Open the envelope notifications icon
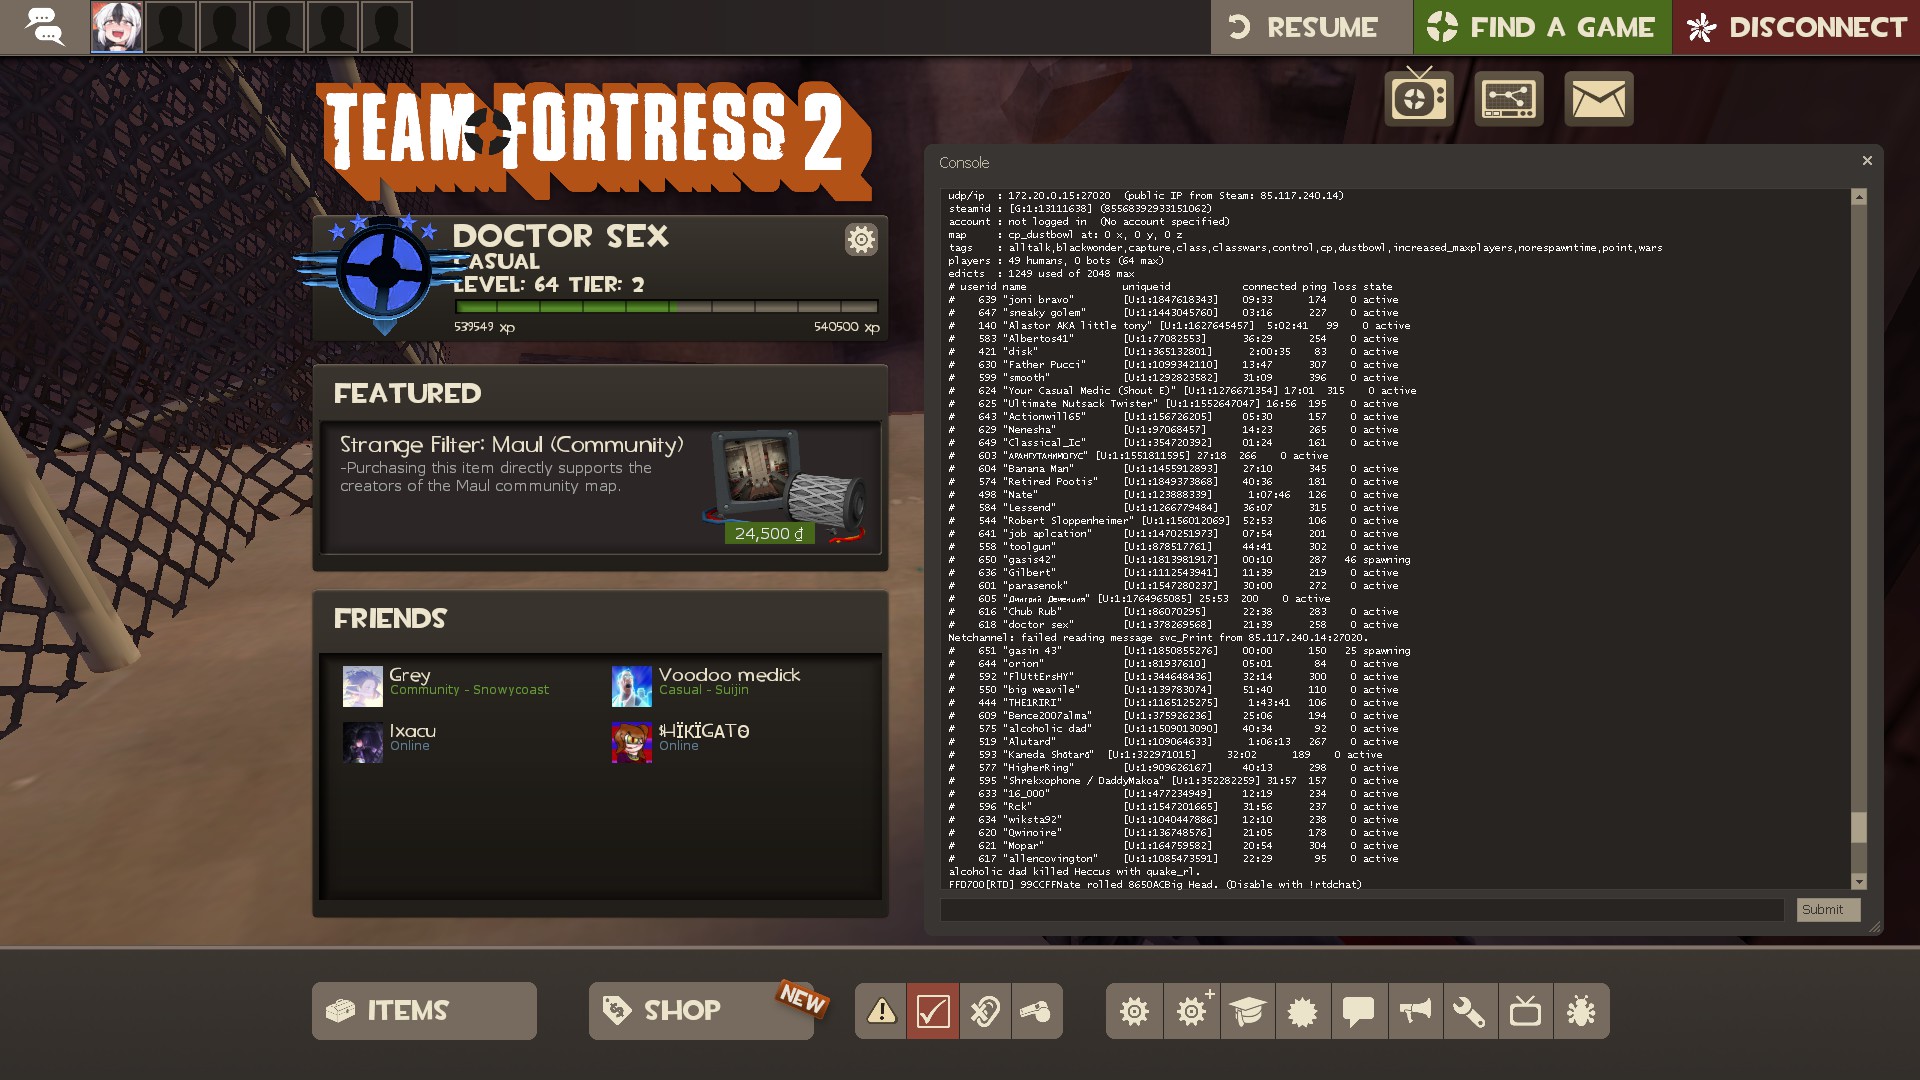Image resolution: width=1920 pixels, height=1080 pixels. (x=1599, y=98)
